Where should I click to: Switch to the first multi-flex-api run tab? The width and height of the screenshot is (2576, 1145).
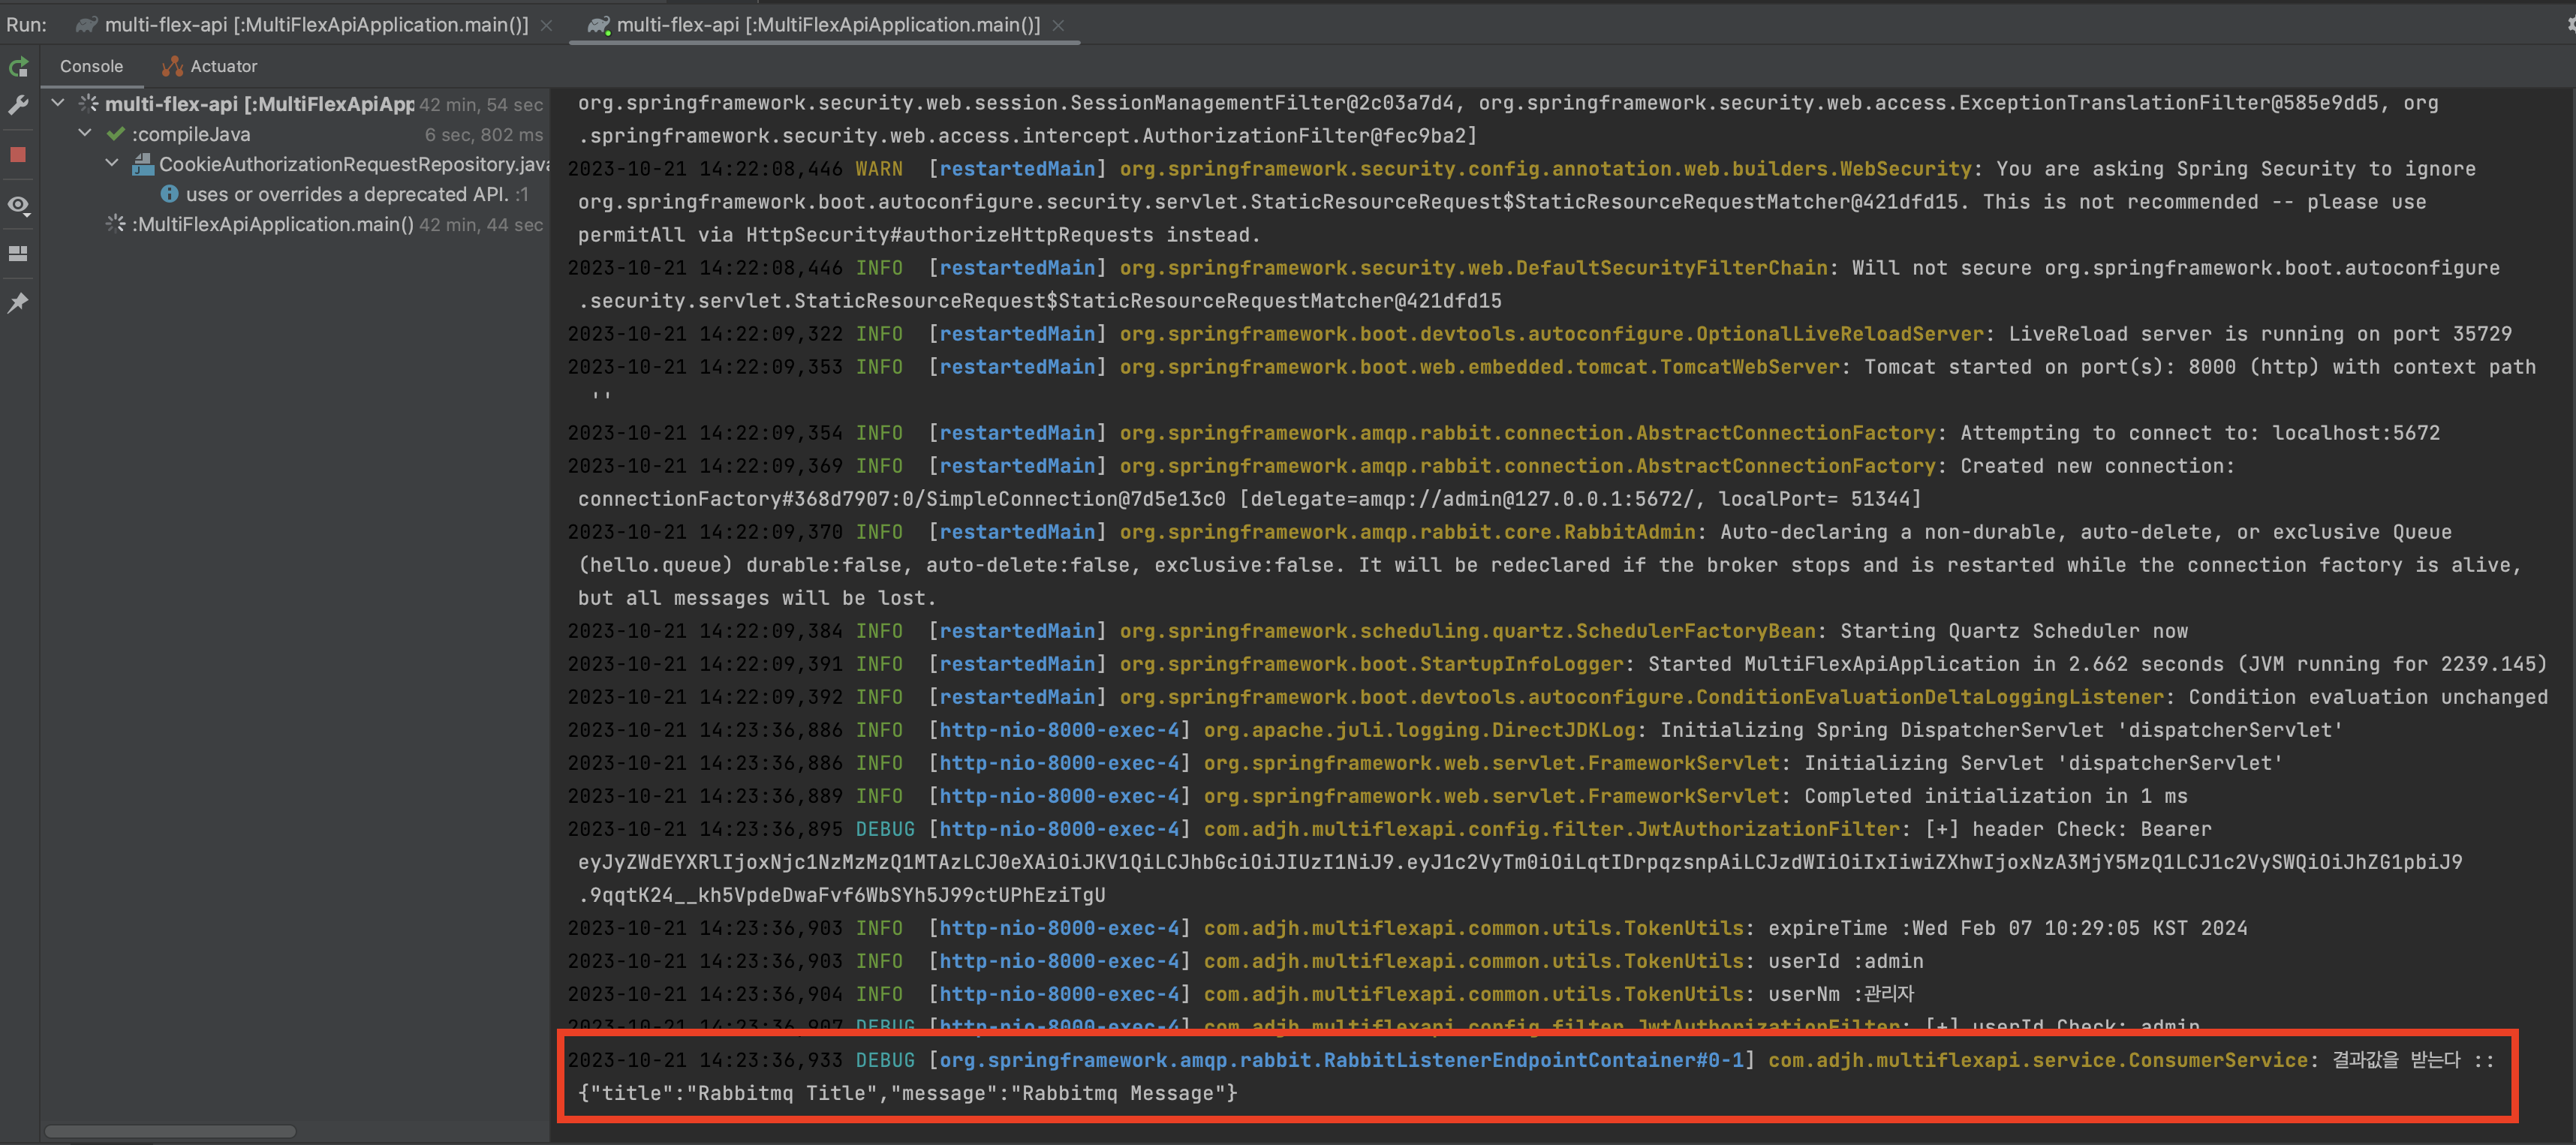315,25
